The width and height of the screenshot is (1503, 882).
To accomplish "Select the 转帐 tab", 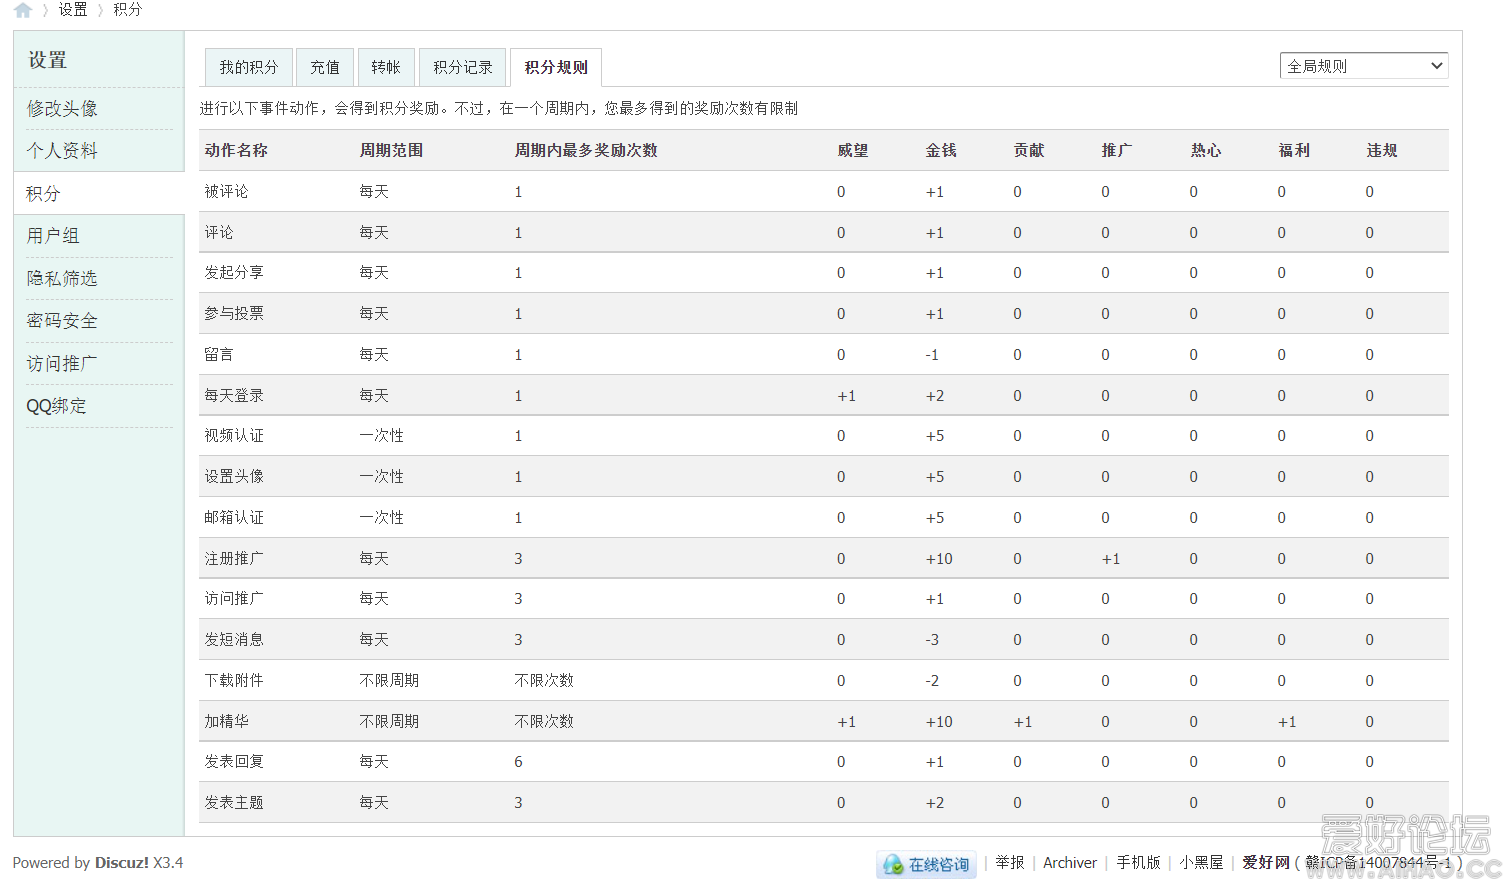I will pyautogui.click(x=385, y=67).
